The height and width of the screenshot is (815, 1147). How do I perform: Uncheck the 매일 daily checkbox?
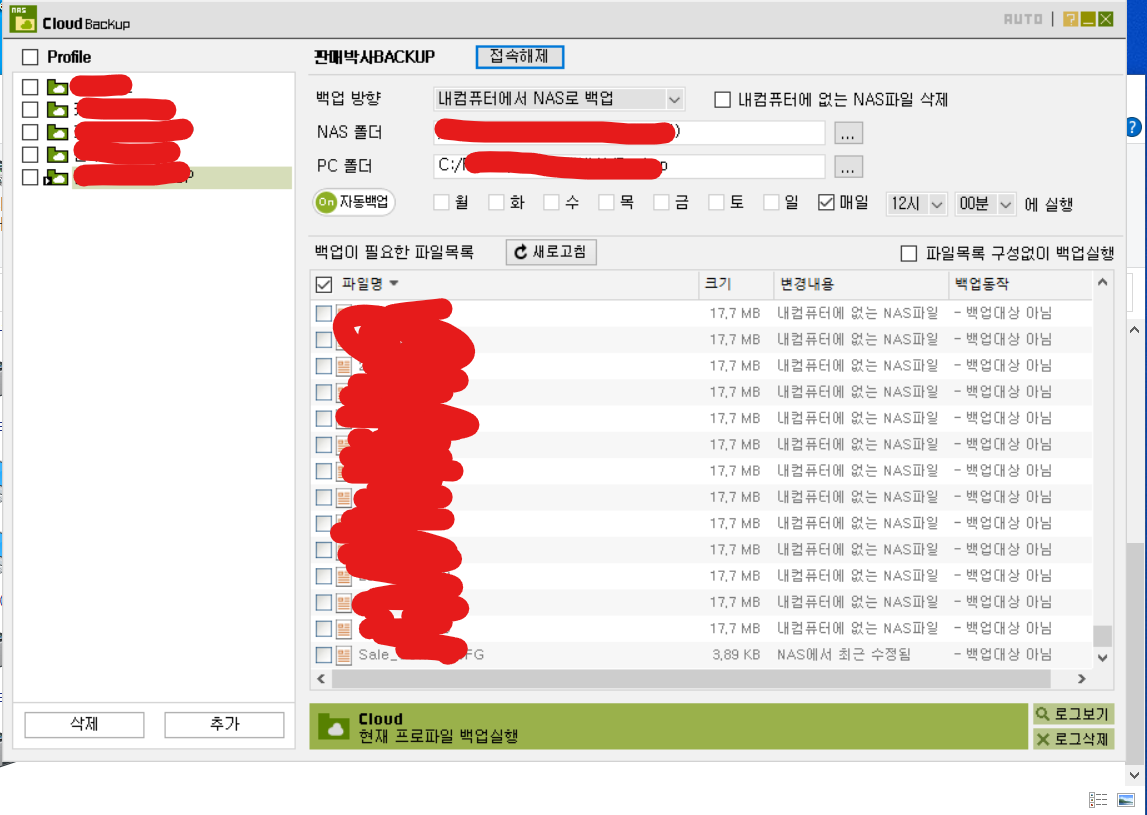tap(826, 203)
